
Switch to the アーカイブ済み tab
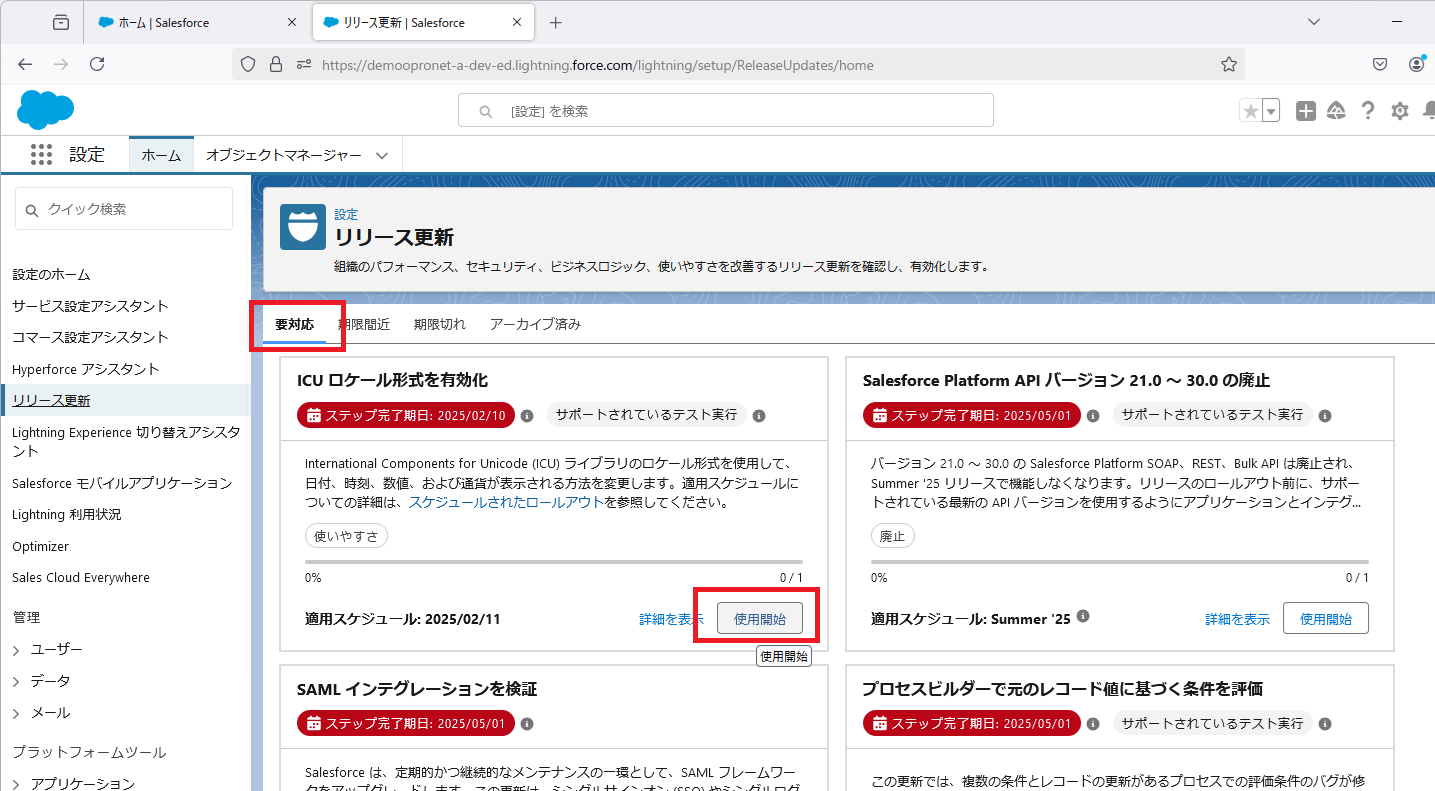pos(535,324)
